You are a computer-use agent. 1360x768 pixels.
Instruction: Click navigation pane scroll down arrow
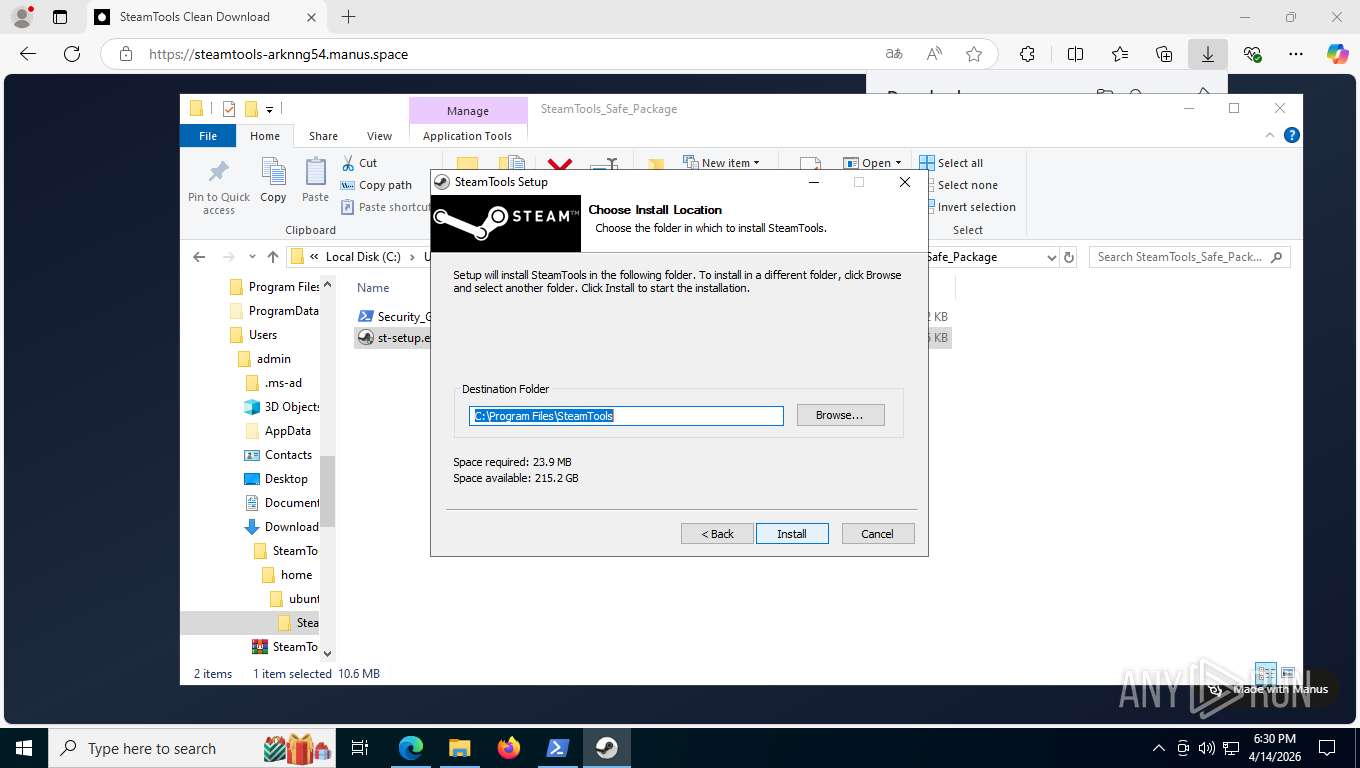tap(327, 654)
